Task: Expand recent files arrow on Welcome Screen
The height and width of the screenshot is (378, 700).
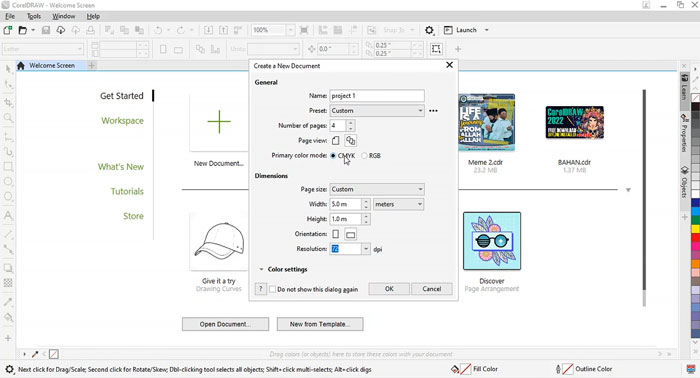Action: 628,190
